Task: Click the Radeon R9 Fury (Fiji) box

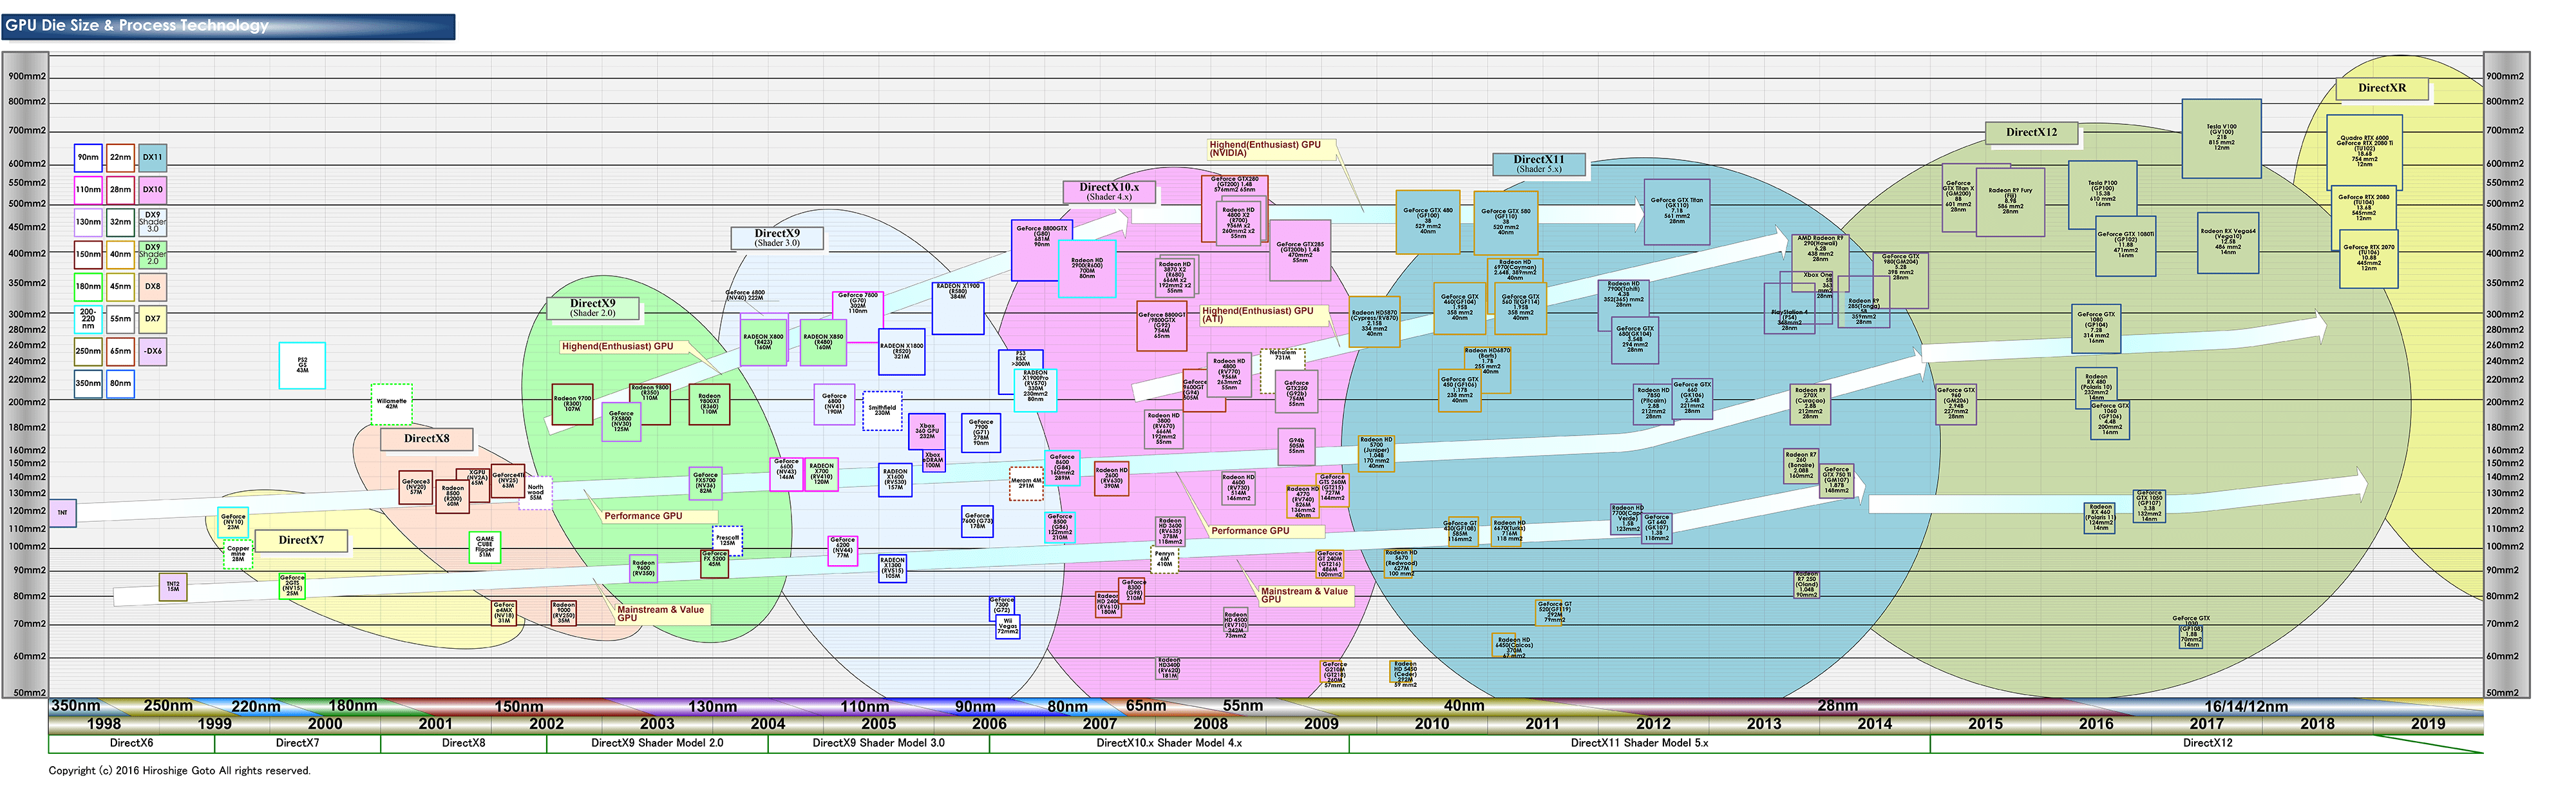Action: (2010, 201)
